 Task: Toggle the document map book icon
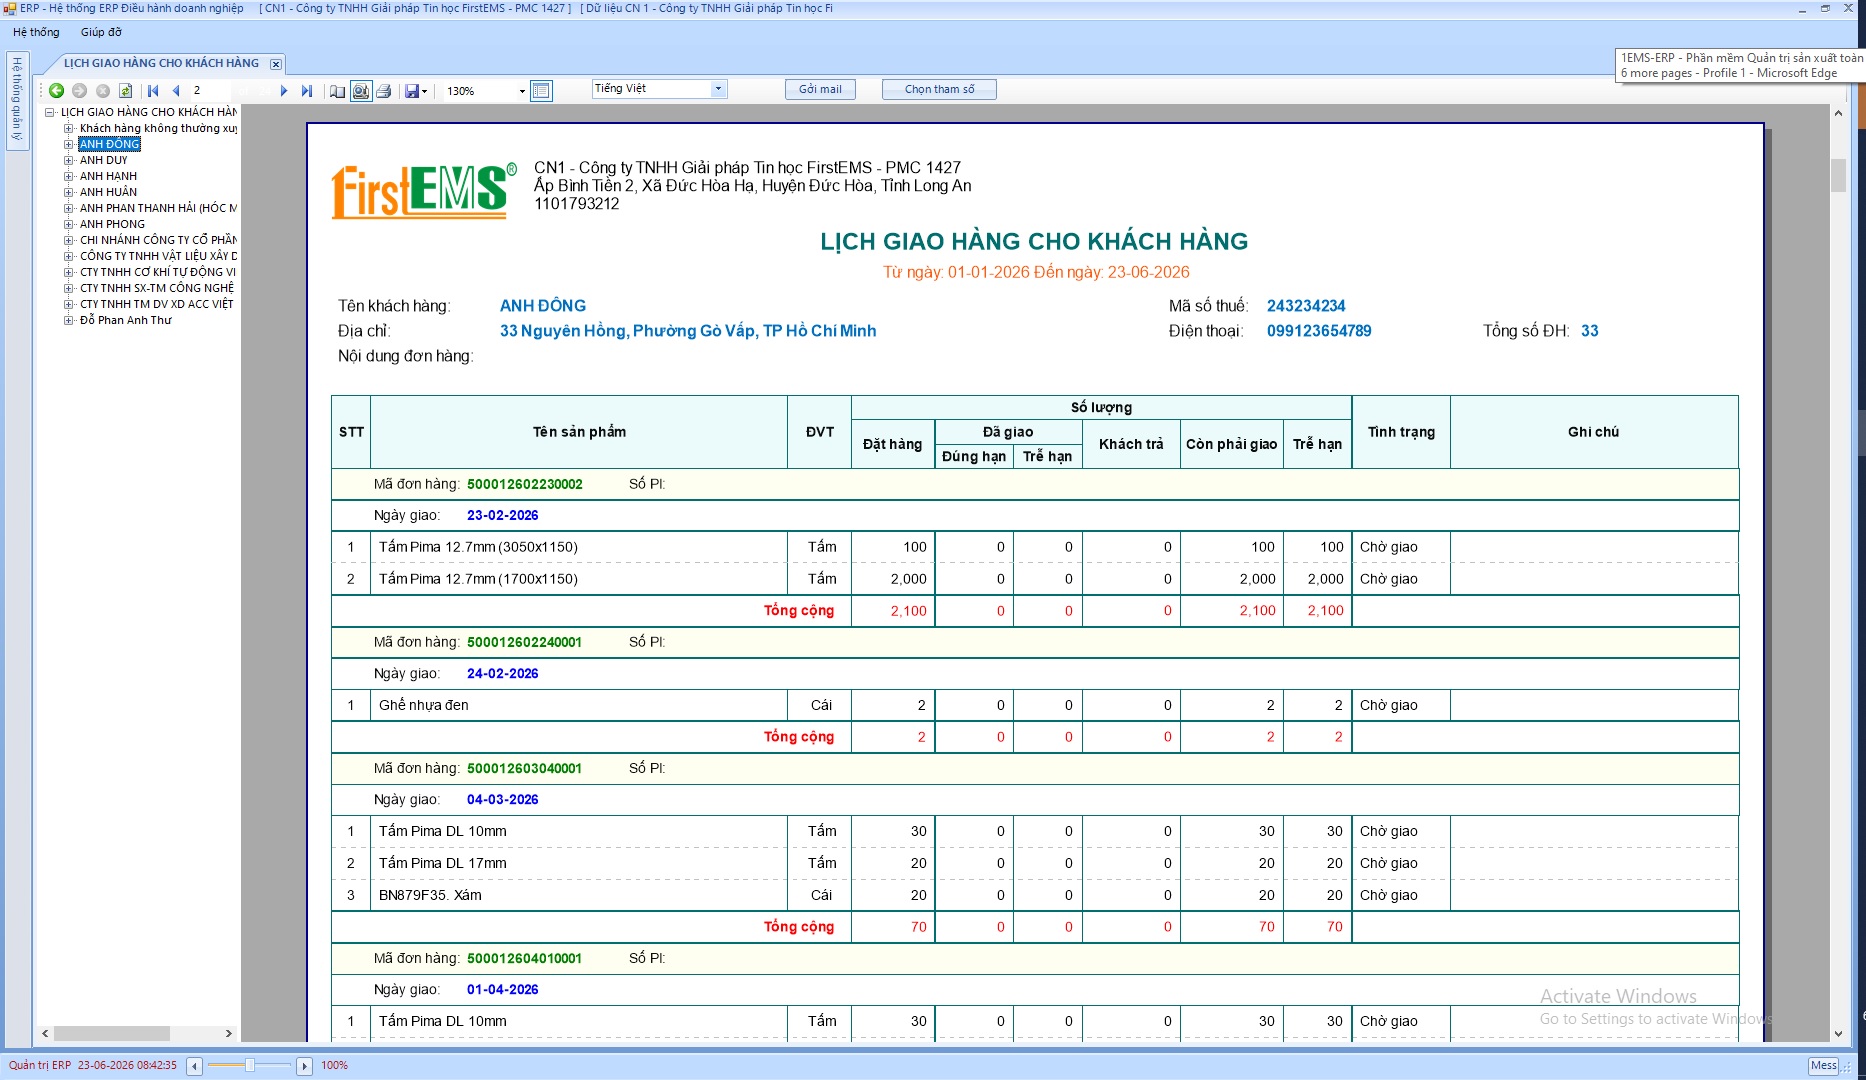pos(338,91)
